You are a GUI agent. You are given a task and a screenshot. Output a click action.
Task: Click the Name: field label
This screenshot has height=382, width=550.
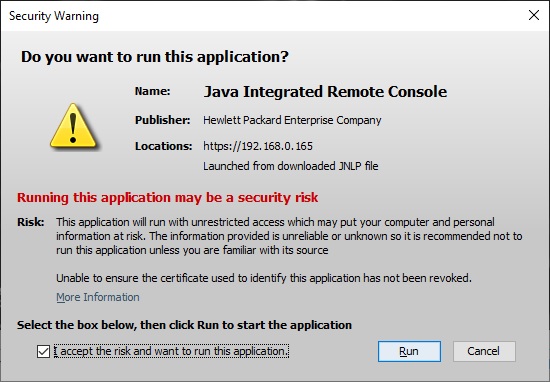click(x=153, y=91)
